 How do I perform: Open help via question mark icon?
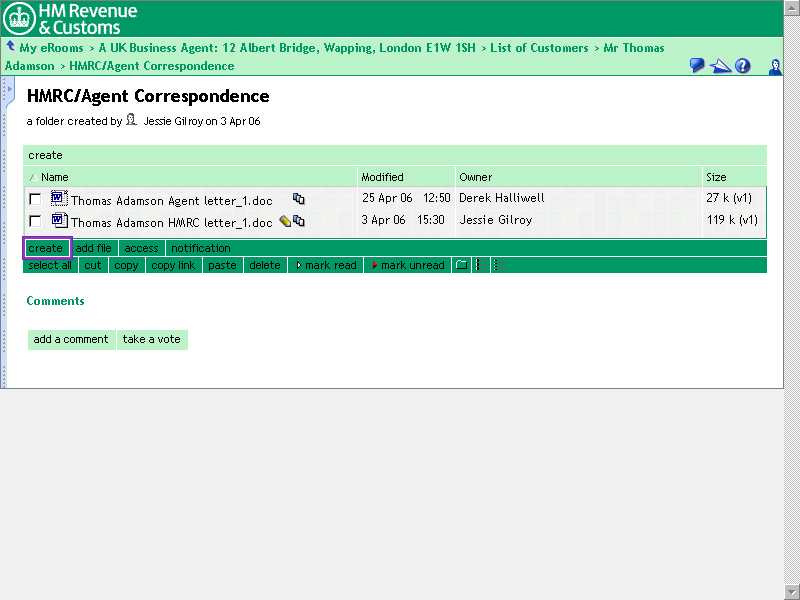pyautogui.click(x=743, y=66)
